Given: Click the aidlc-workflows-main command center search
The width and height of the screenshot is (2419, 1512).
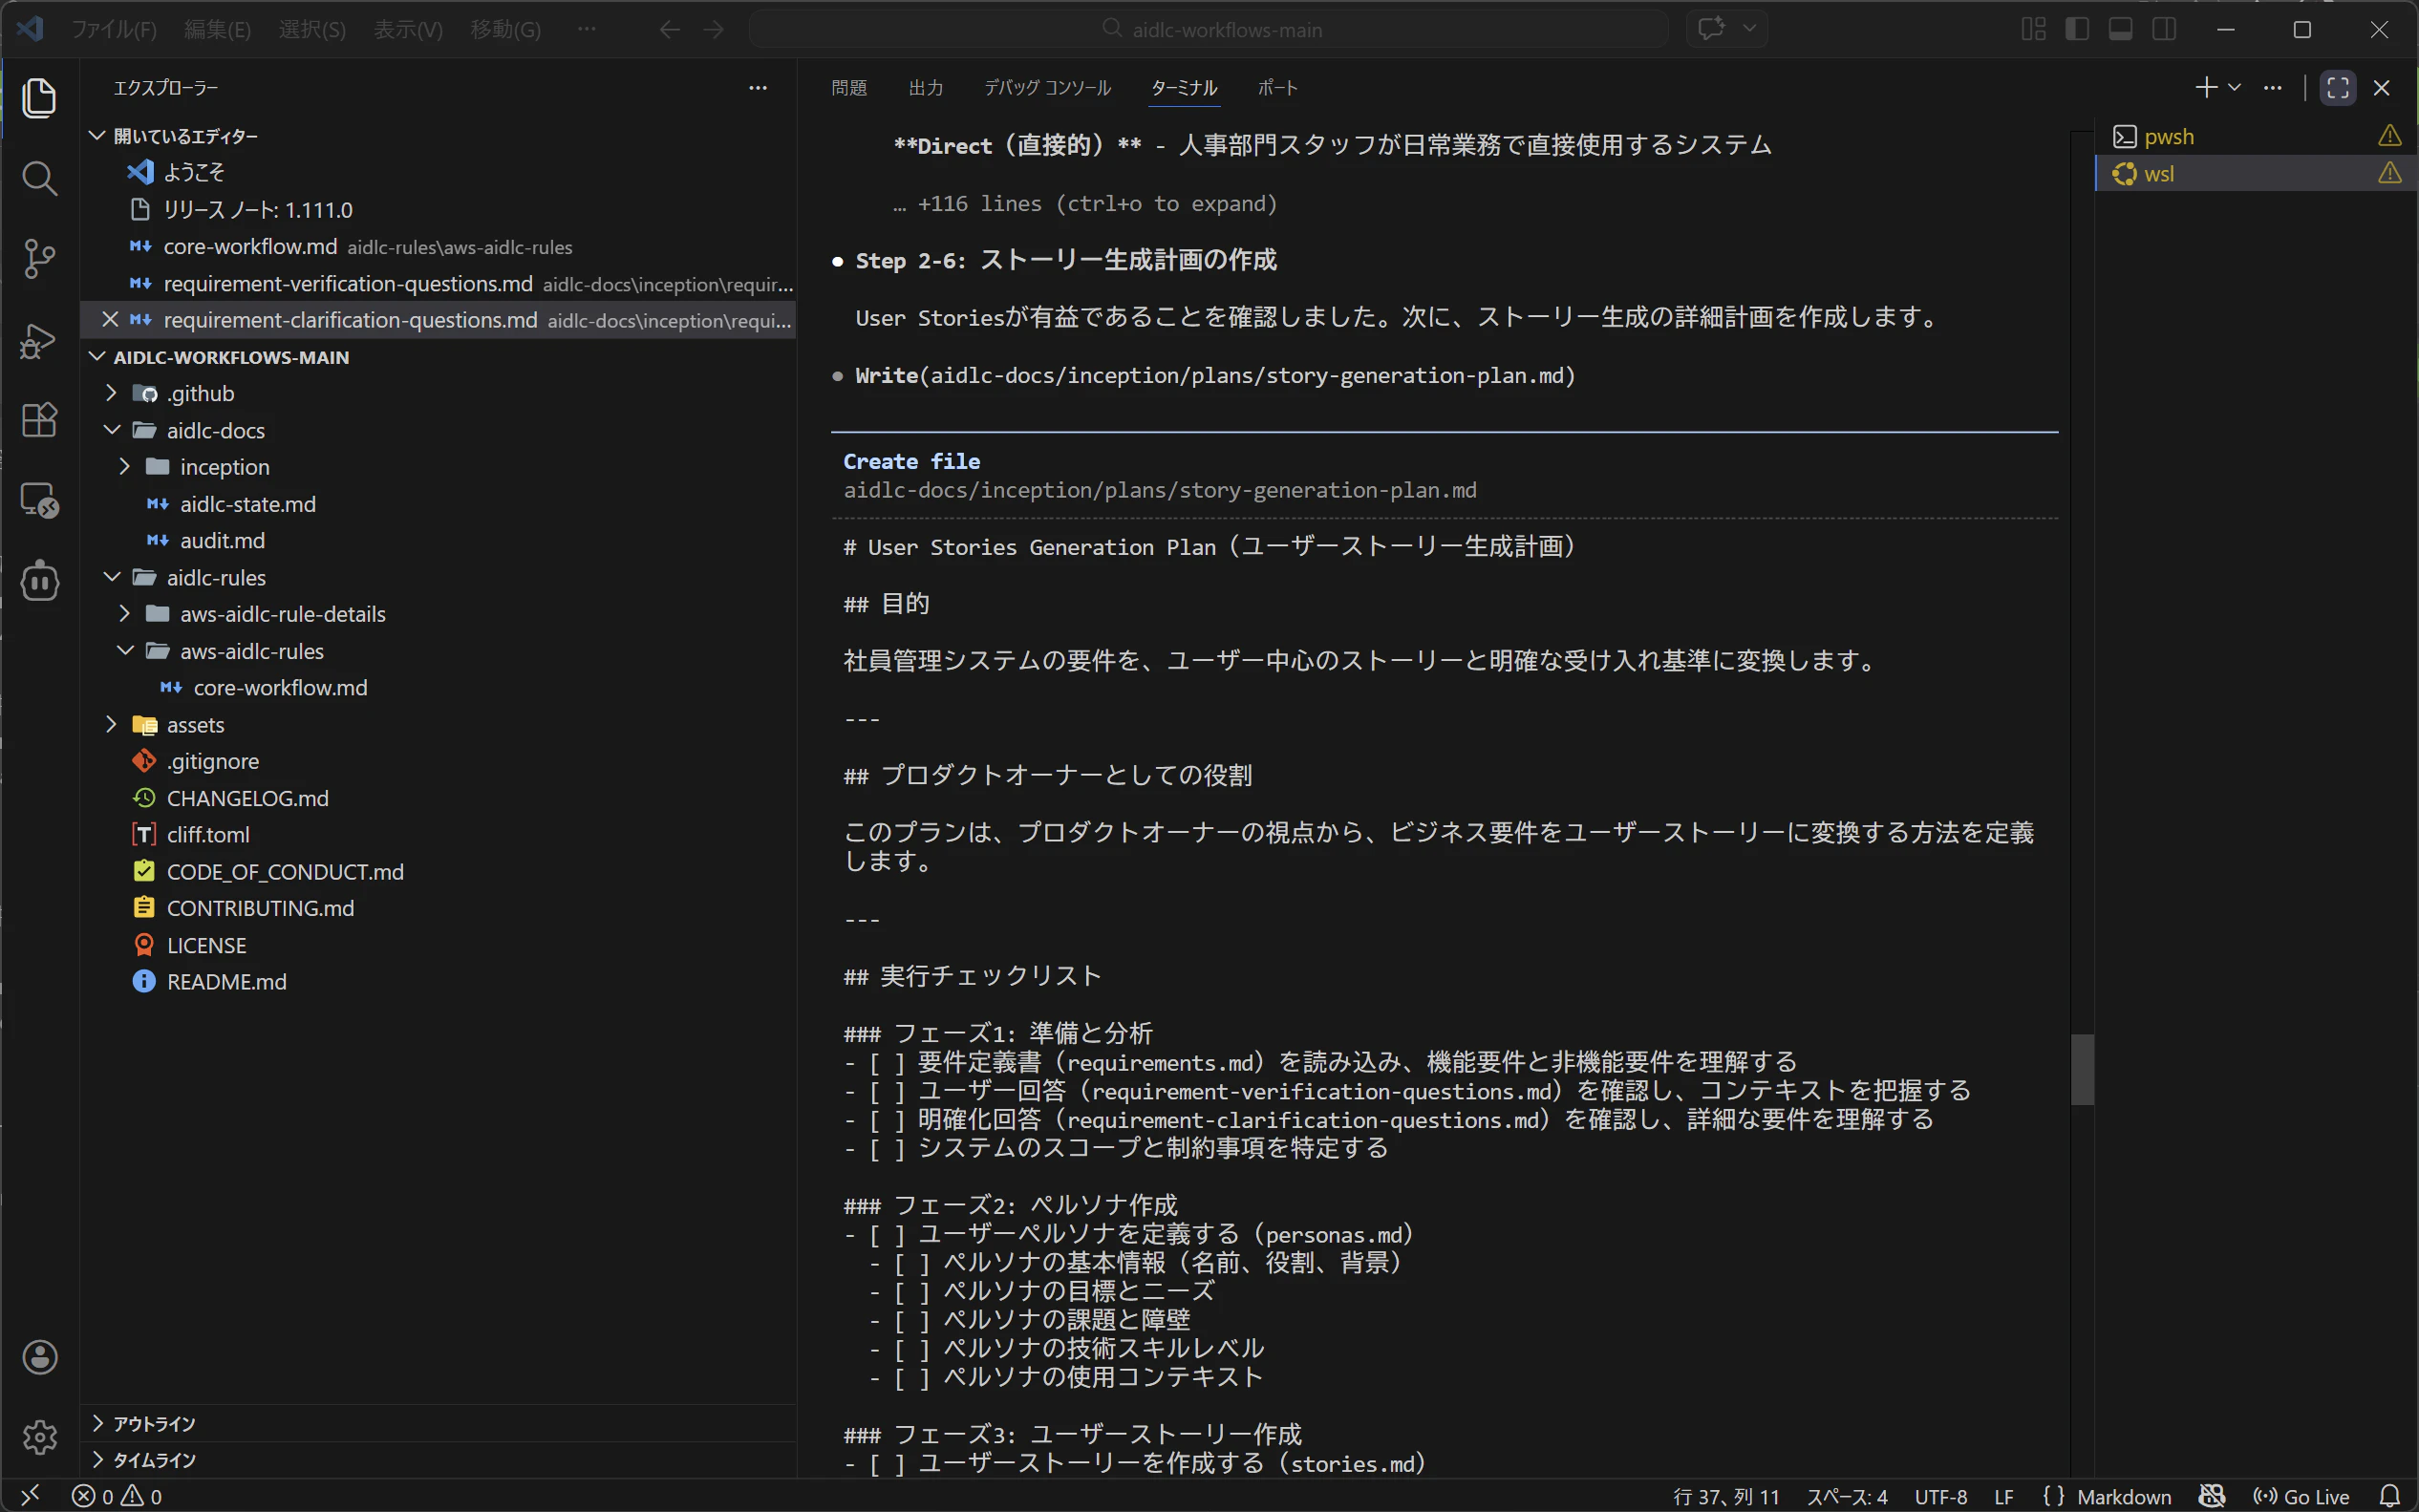Looking at the screenshot, I should pyautogui.click(x=1208, y=29).
